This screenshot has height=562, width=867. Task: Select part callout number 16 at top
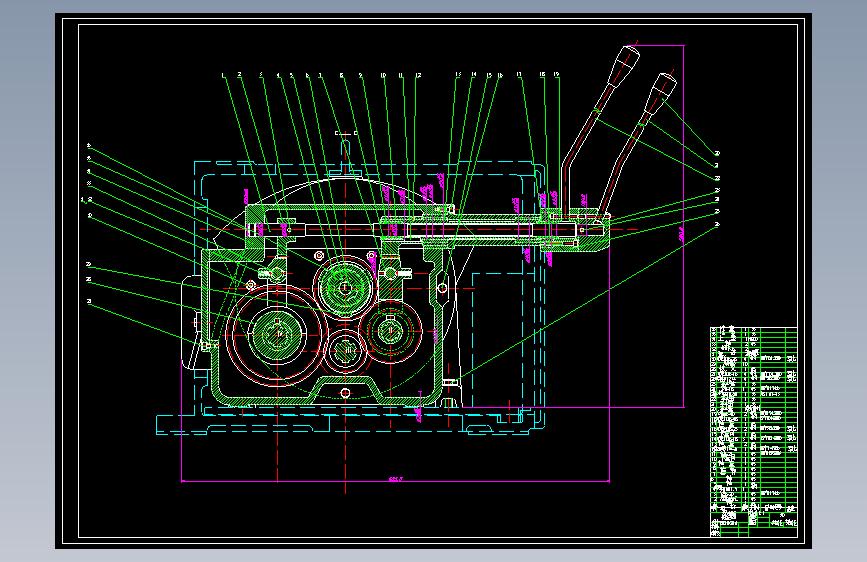point(500,75)
